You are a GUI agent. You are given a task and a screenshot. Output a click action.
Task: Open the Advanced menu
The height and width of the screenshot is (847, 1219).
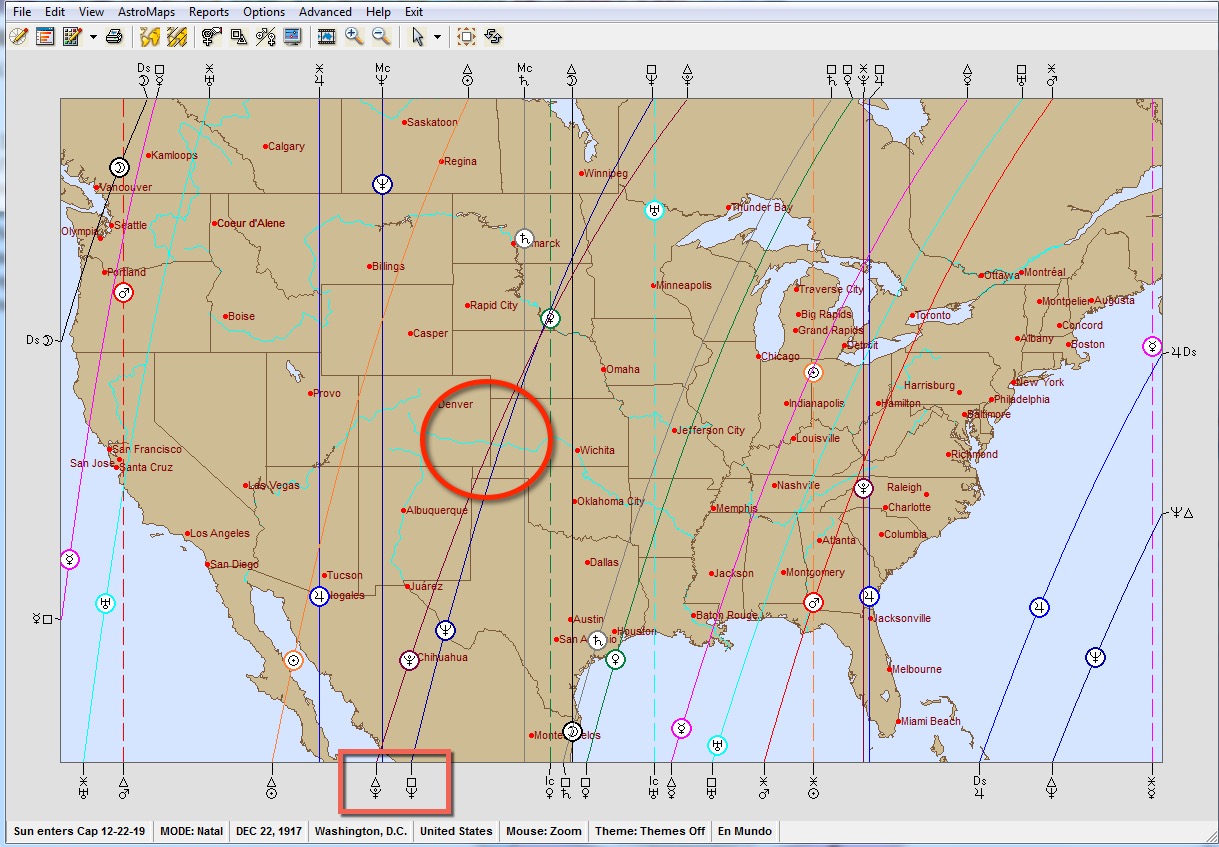(x=325, y=12)
